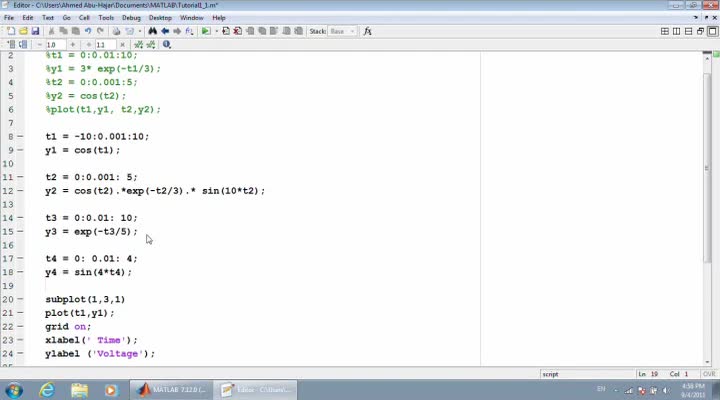This screenshot has width=720, height=400.
Task: Launch Internet Explorer from taskbar
Action: pos(47,390)
